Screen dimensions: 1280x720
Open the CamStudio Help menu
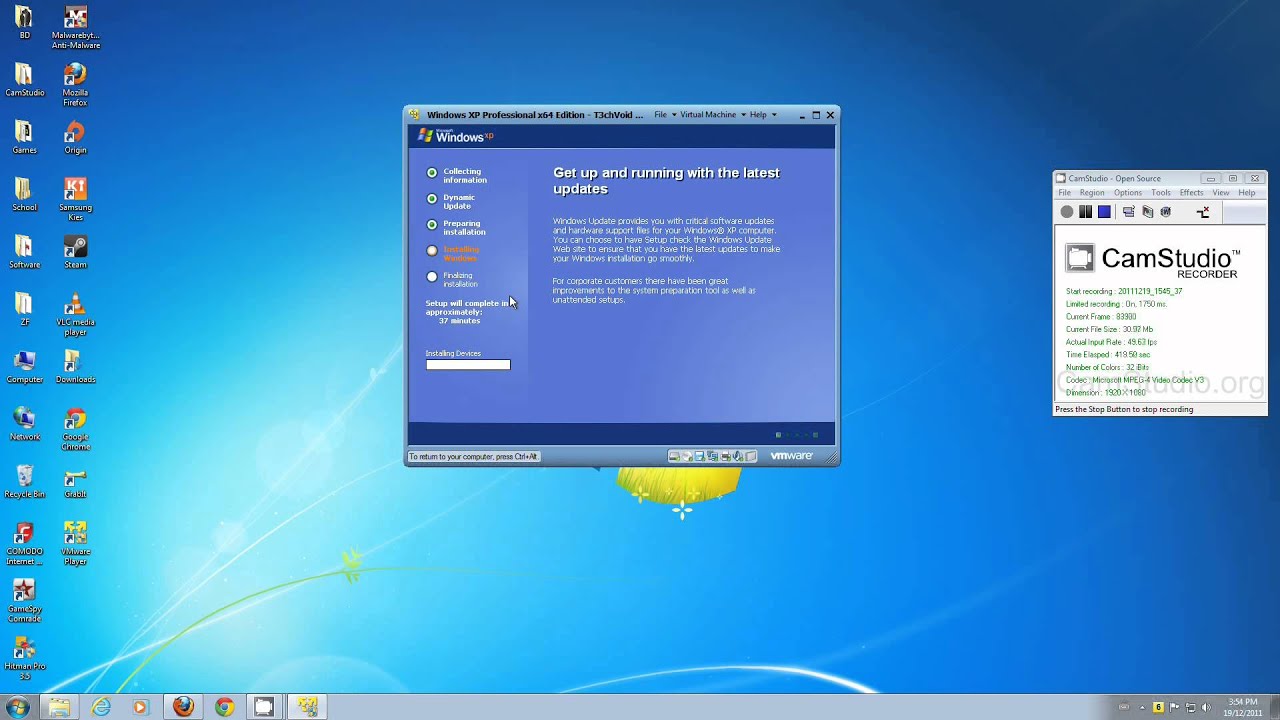[x=1247, y=193]
